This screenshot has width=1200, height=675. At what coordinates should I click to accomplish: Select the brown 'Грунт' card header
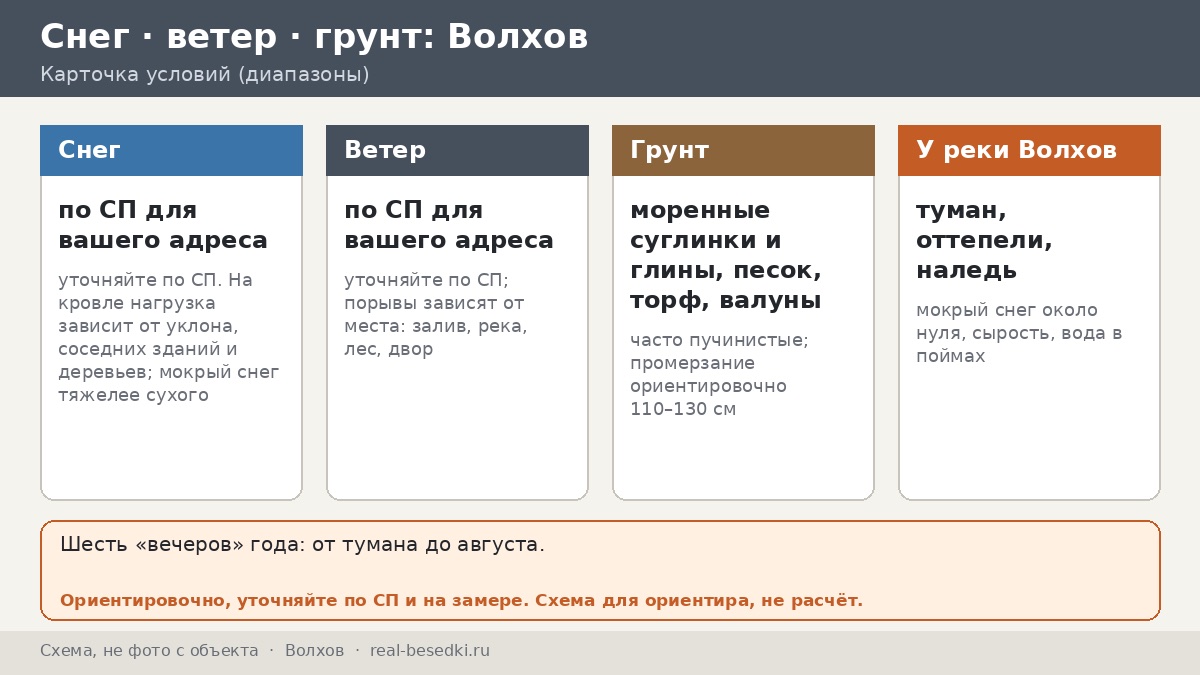click(743, 150)
